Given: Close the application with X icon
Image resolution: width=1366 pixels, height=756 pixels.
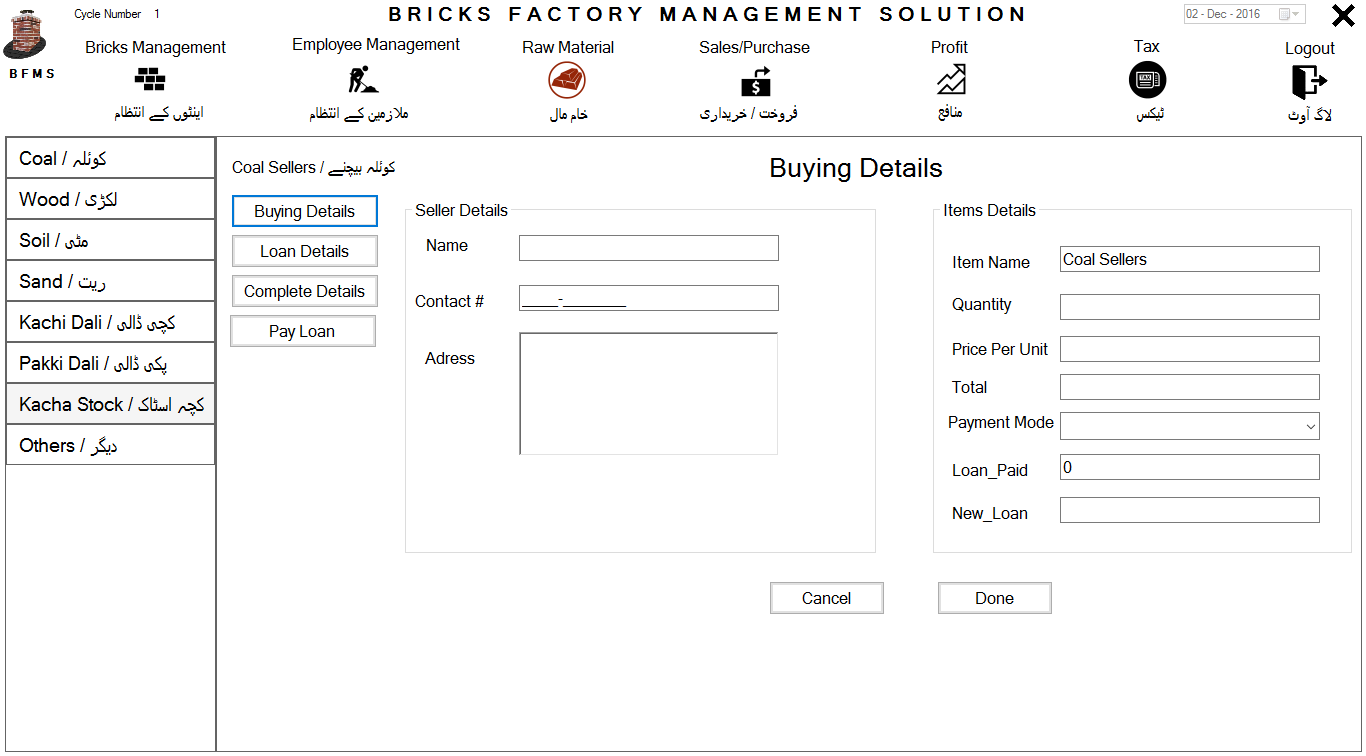Looking at the screenshot, I should click(1344, 16).
